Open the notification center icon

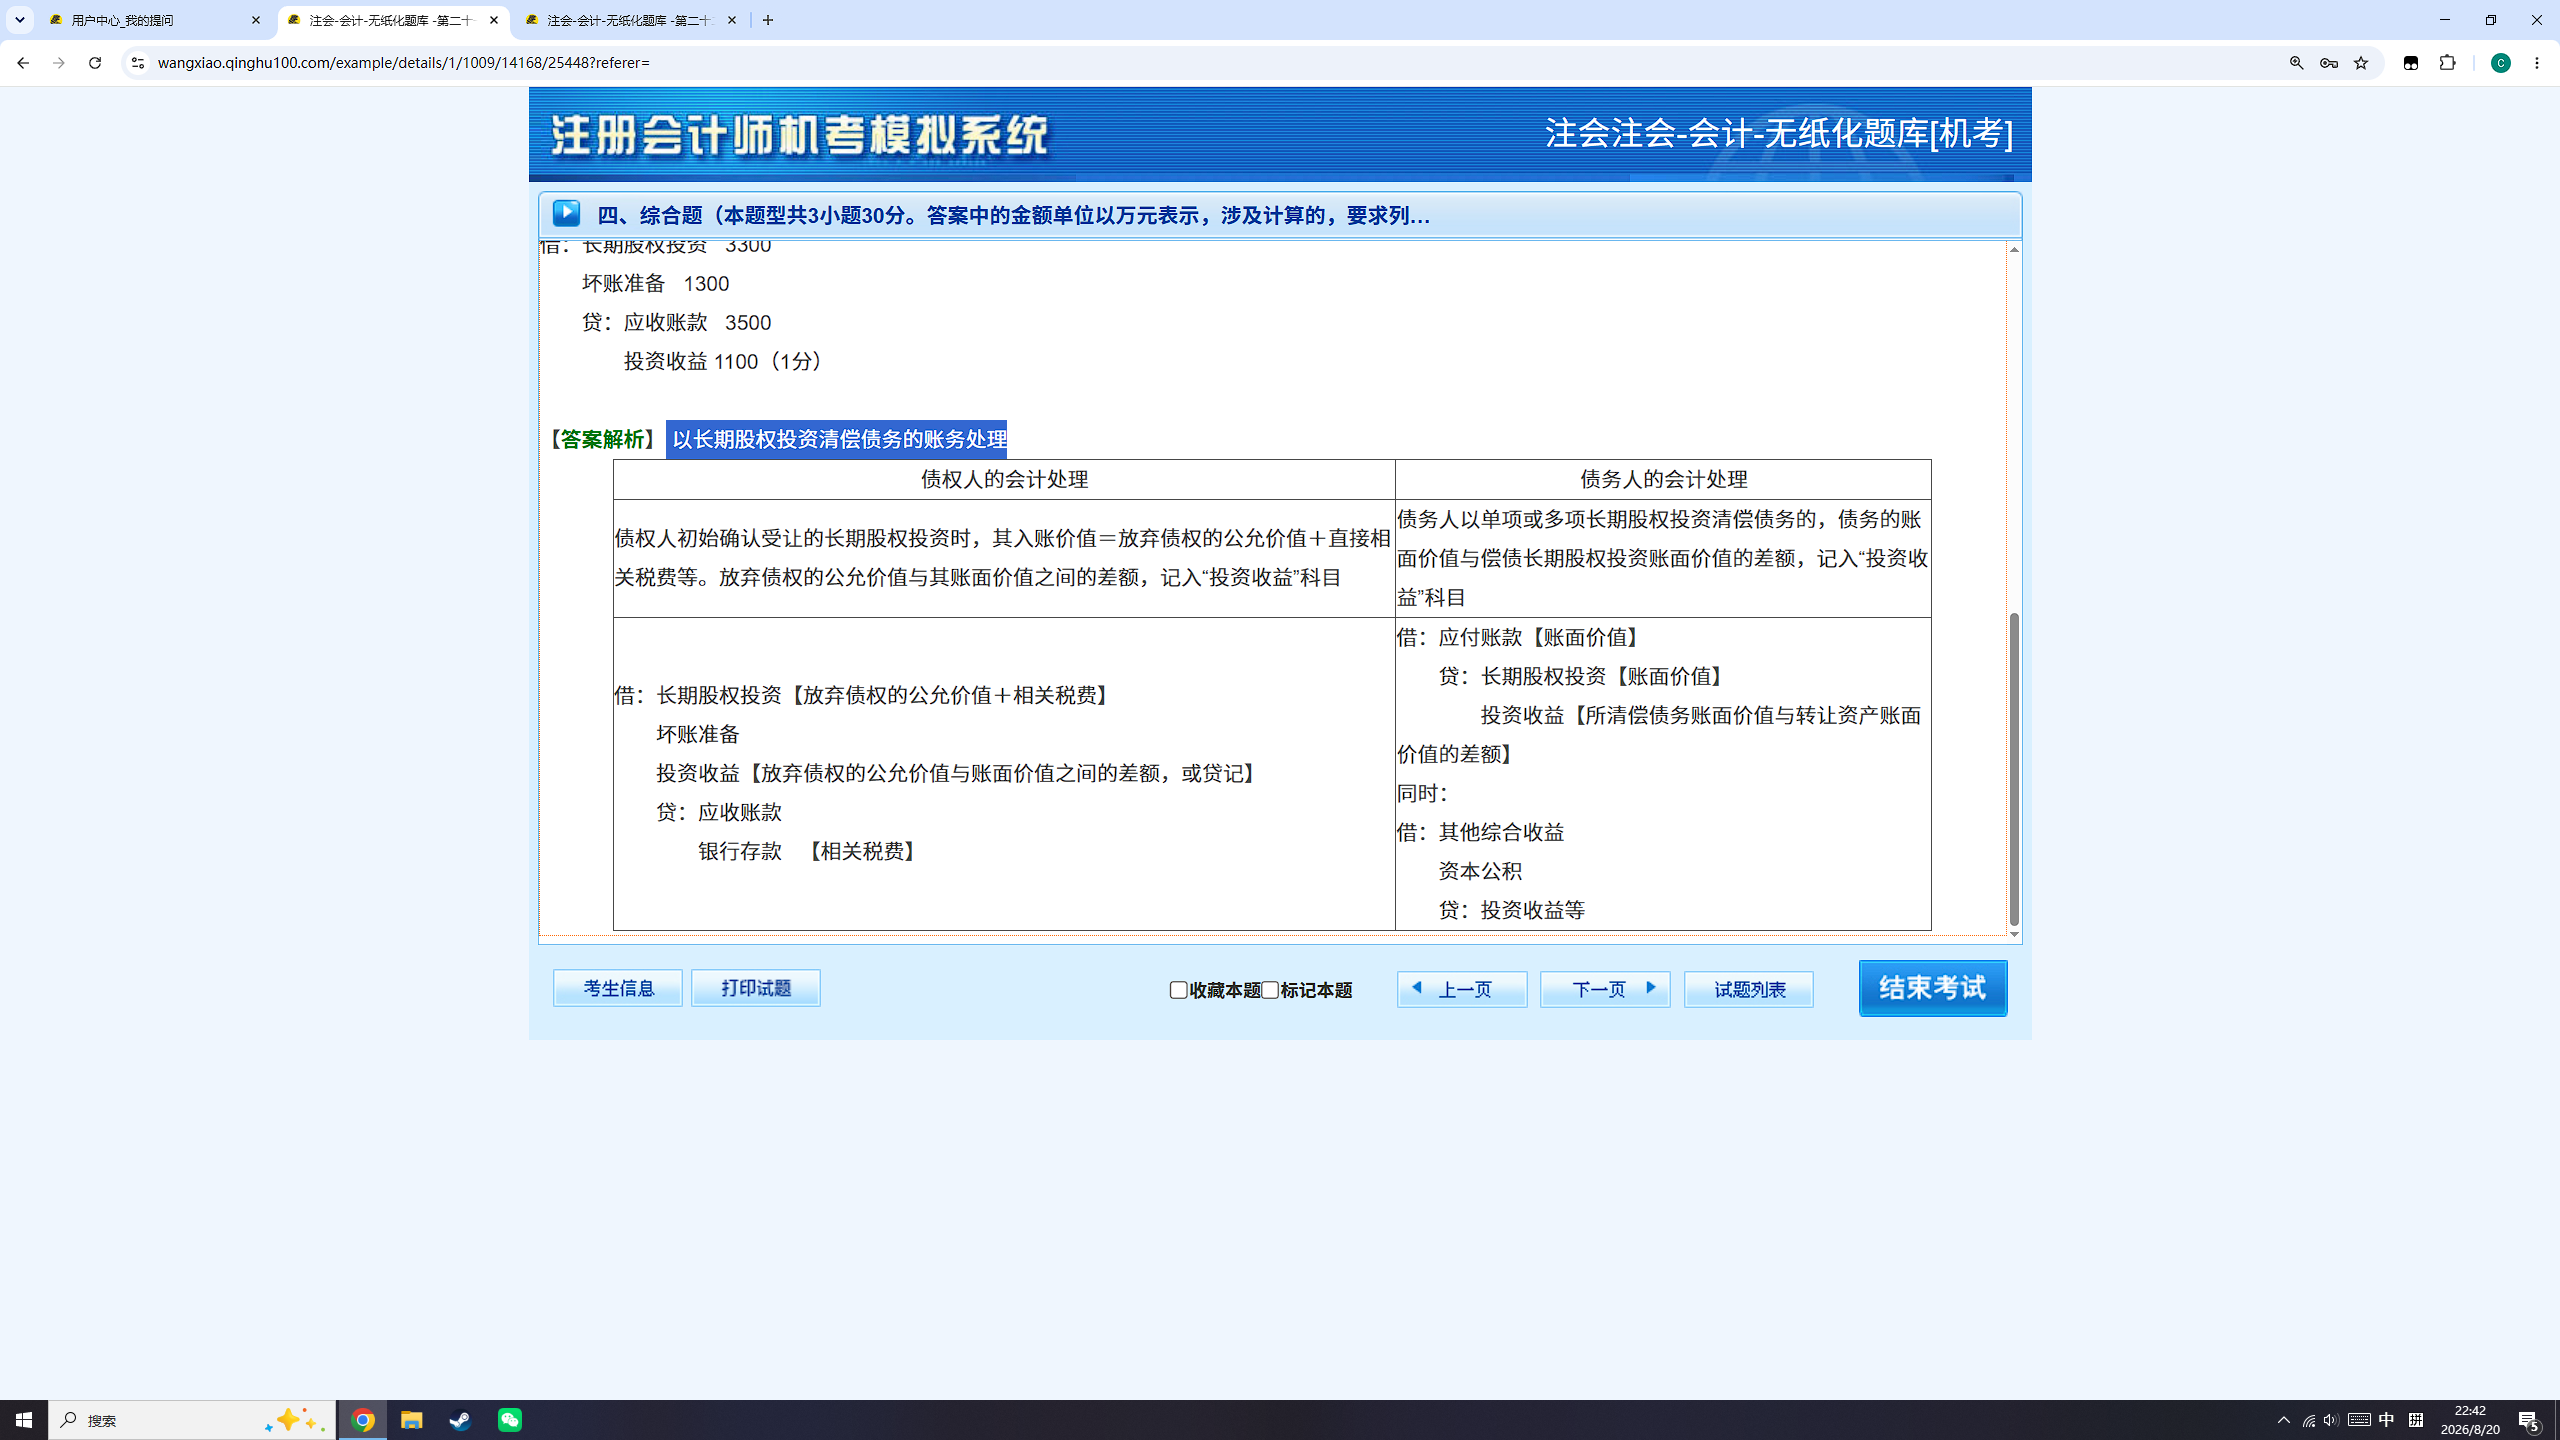click(2529, 1420)
